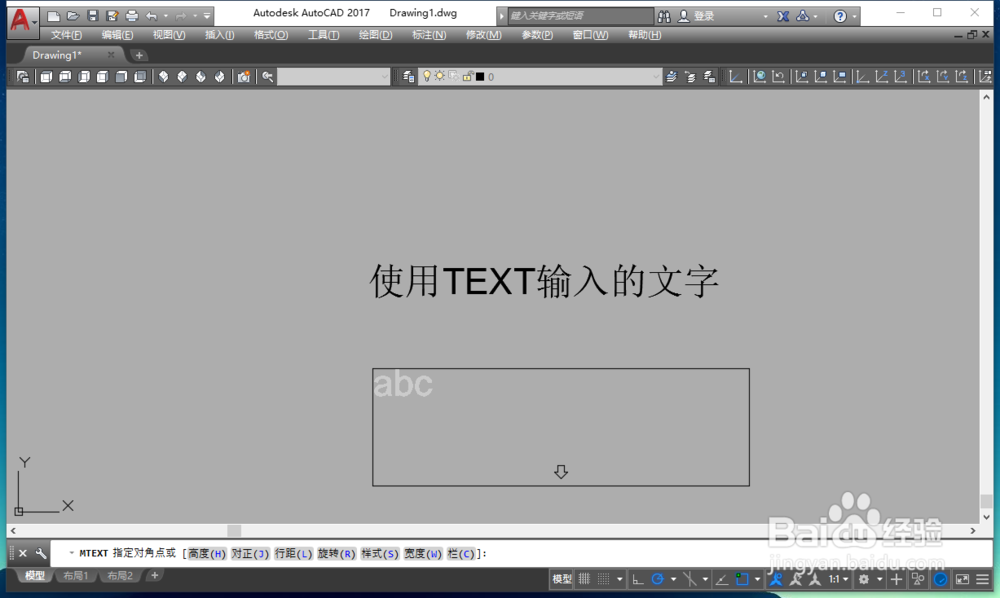This screenshot has height=598, width=1000.
Task: Create a new drawing from Quick Access toolbar
Action: click(54, 16)
